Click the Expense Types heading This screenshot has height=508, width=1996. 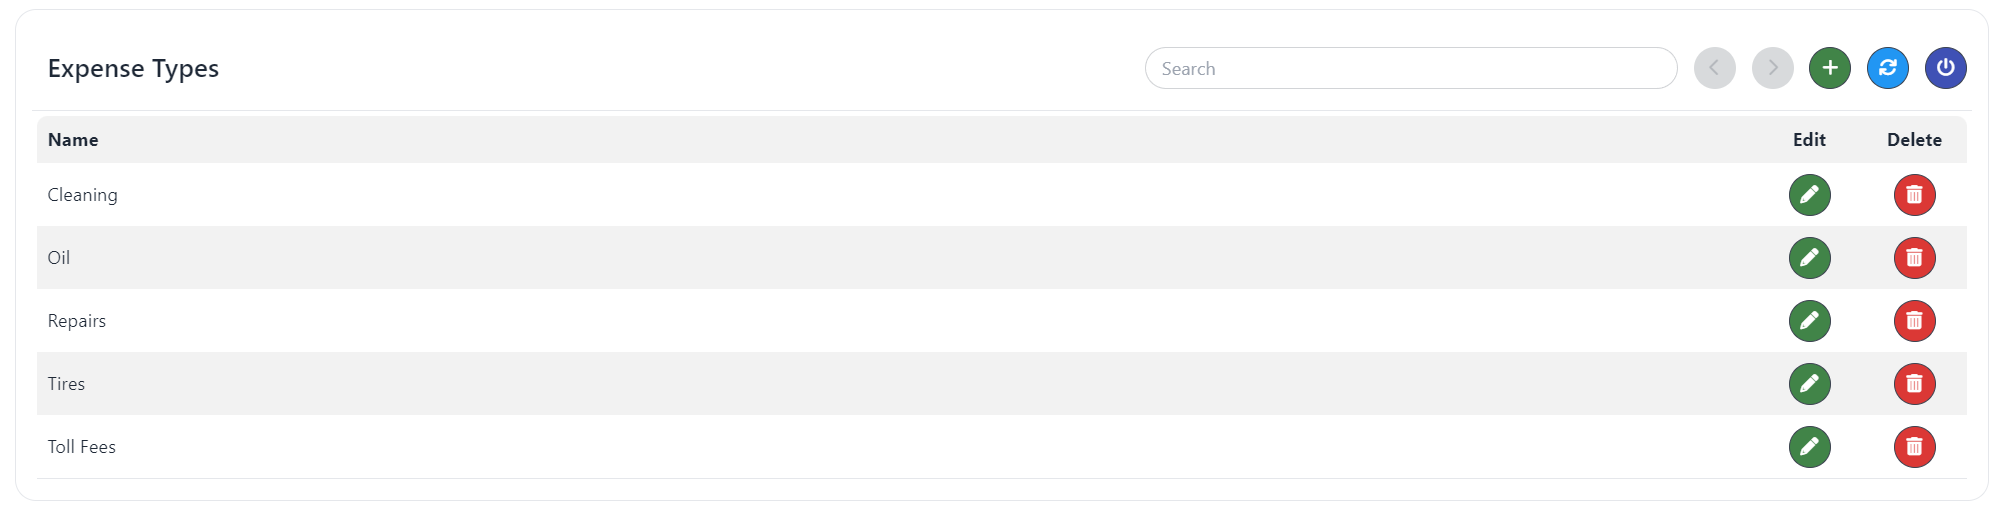pos(133,68)
